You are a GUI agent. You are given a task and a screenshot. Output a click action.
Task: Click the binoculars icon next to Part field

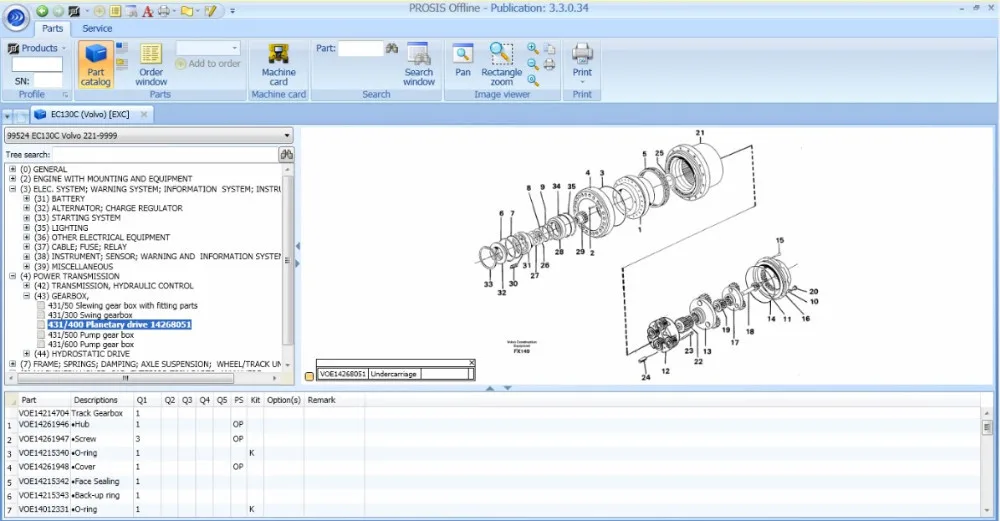392,48
